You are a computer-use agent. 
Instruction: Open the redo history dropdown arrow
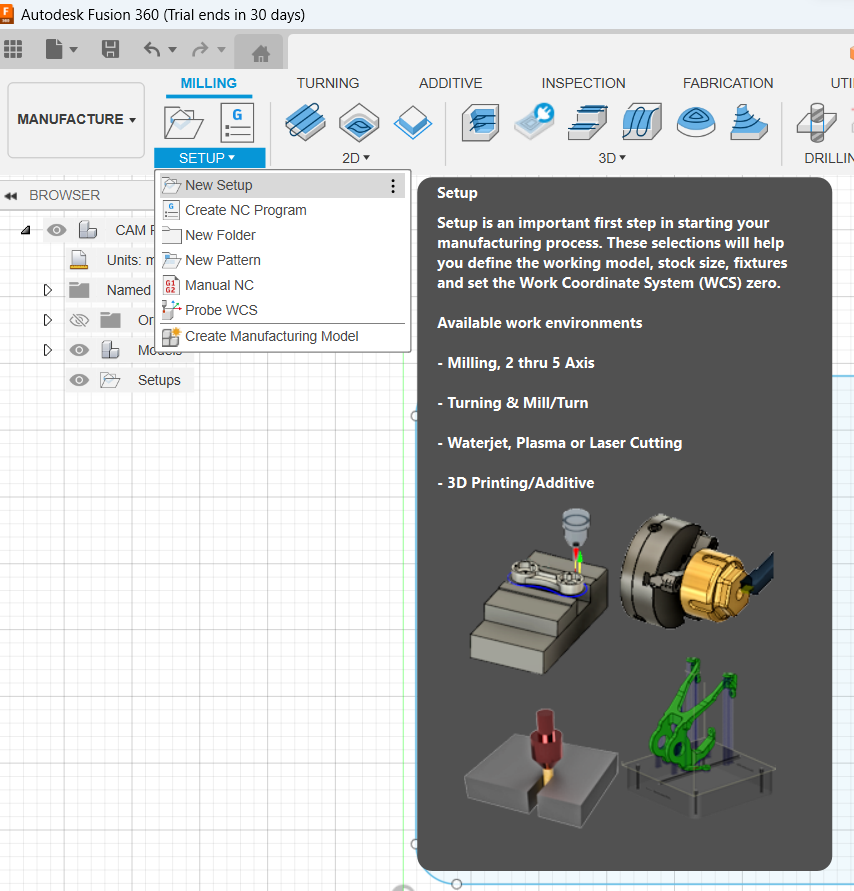coord(222,50)
